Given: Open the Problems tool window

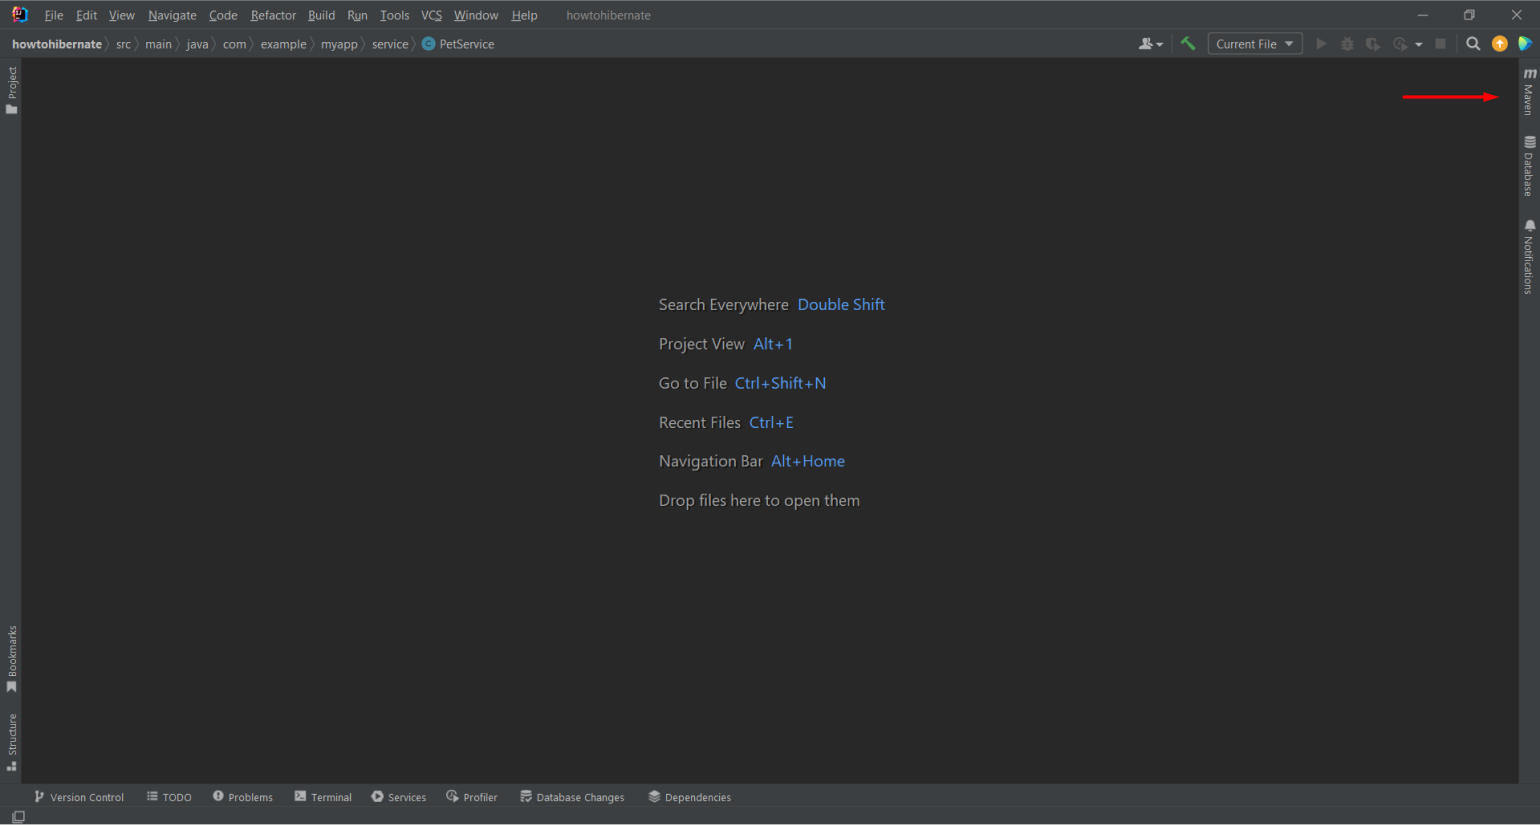Looking at the screenshot, I should click(x=242, y=797).
